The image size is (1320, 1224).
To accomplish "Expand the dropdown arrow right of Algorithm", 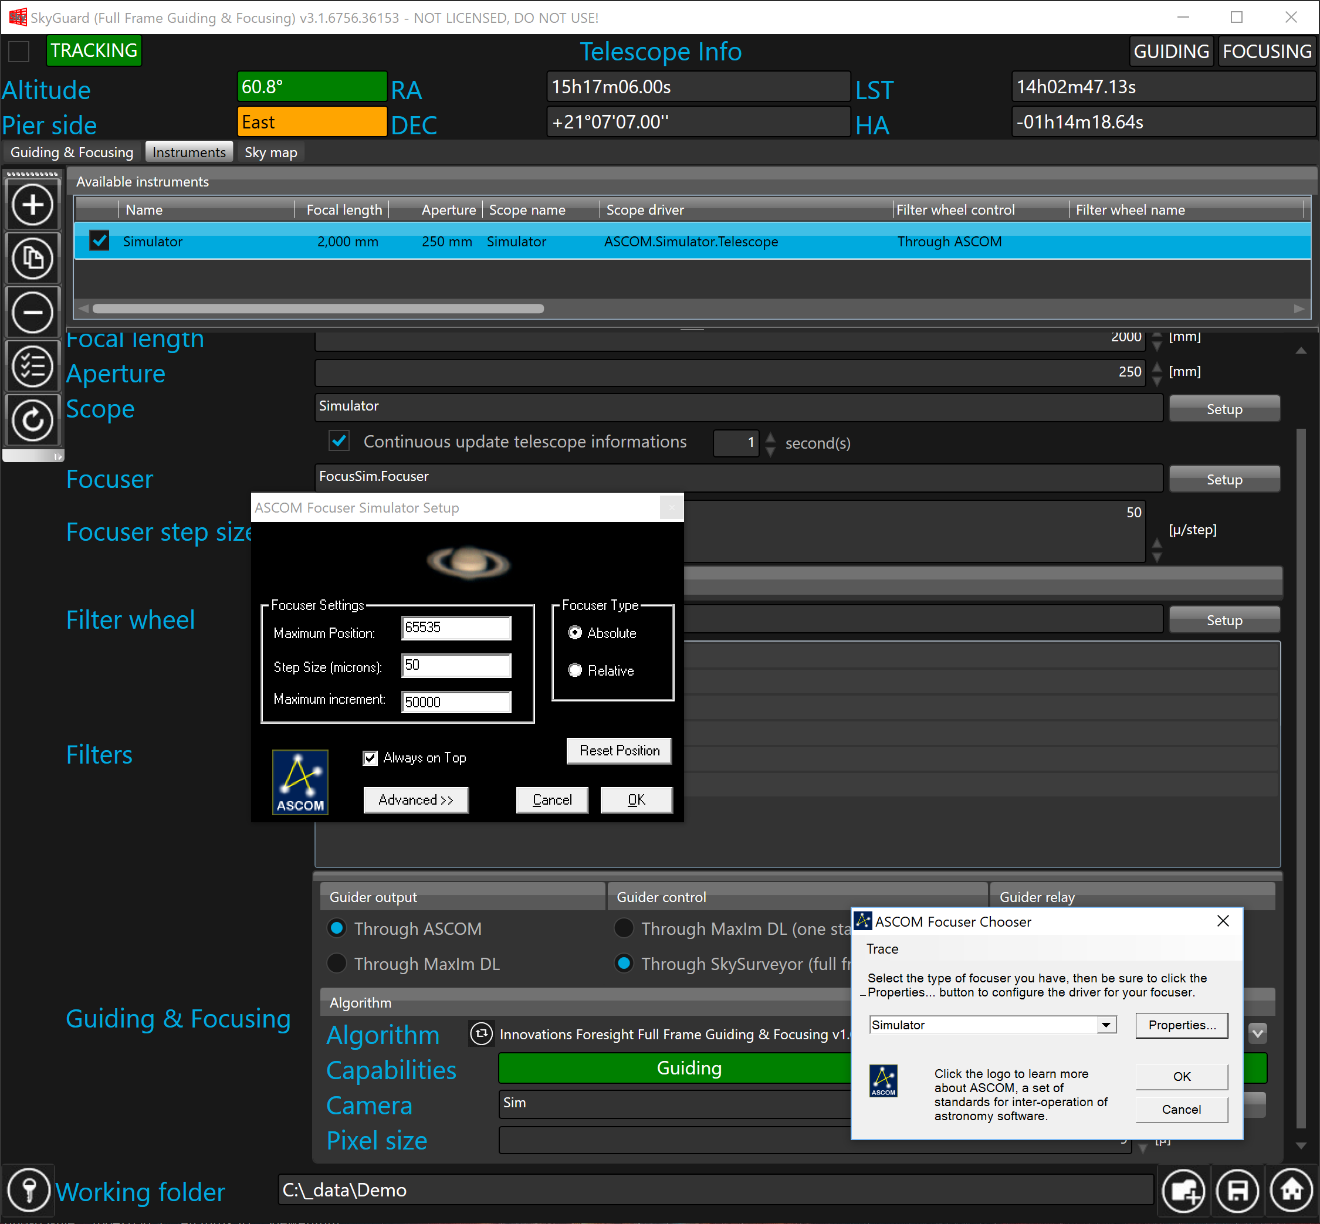I will click(1258, 1033).
